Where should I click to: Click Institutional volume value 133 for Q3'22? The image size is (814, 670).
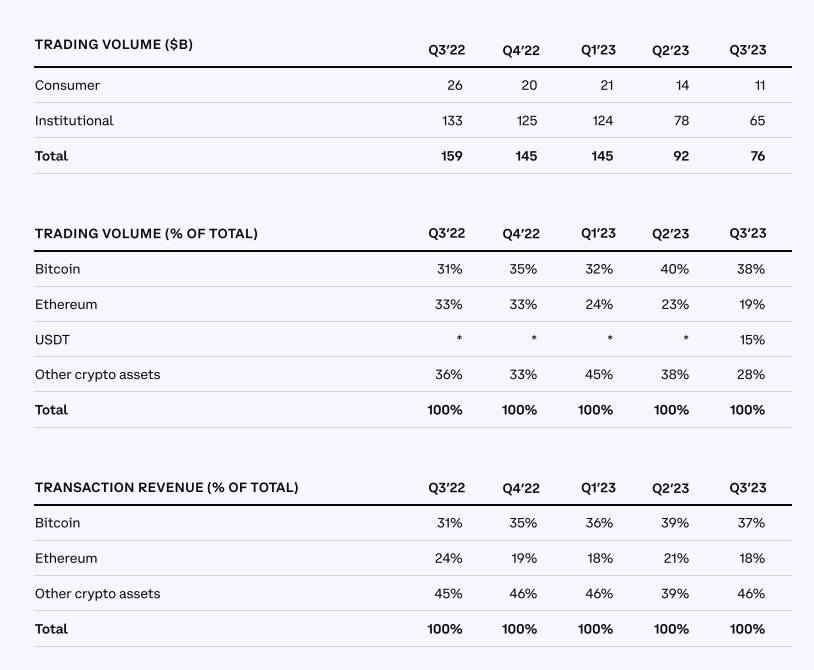click(452, 120)
